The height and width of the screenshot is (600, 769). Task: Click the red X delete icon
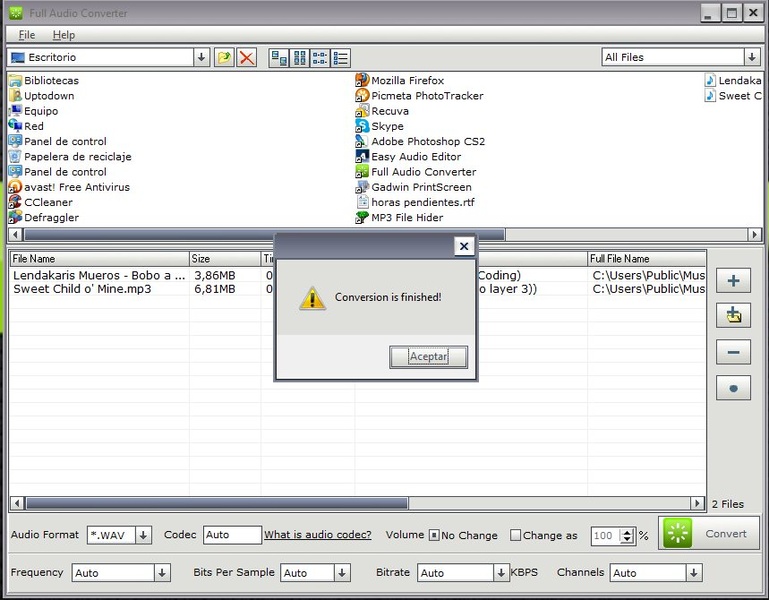(x=247, y=57)
